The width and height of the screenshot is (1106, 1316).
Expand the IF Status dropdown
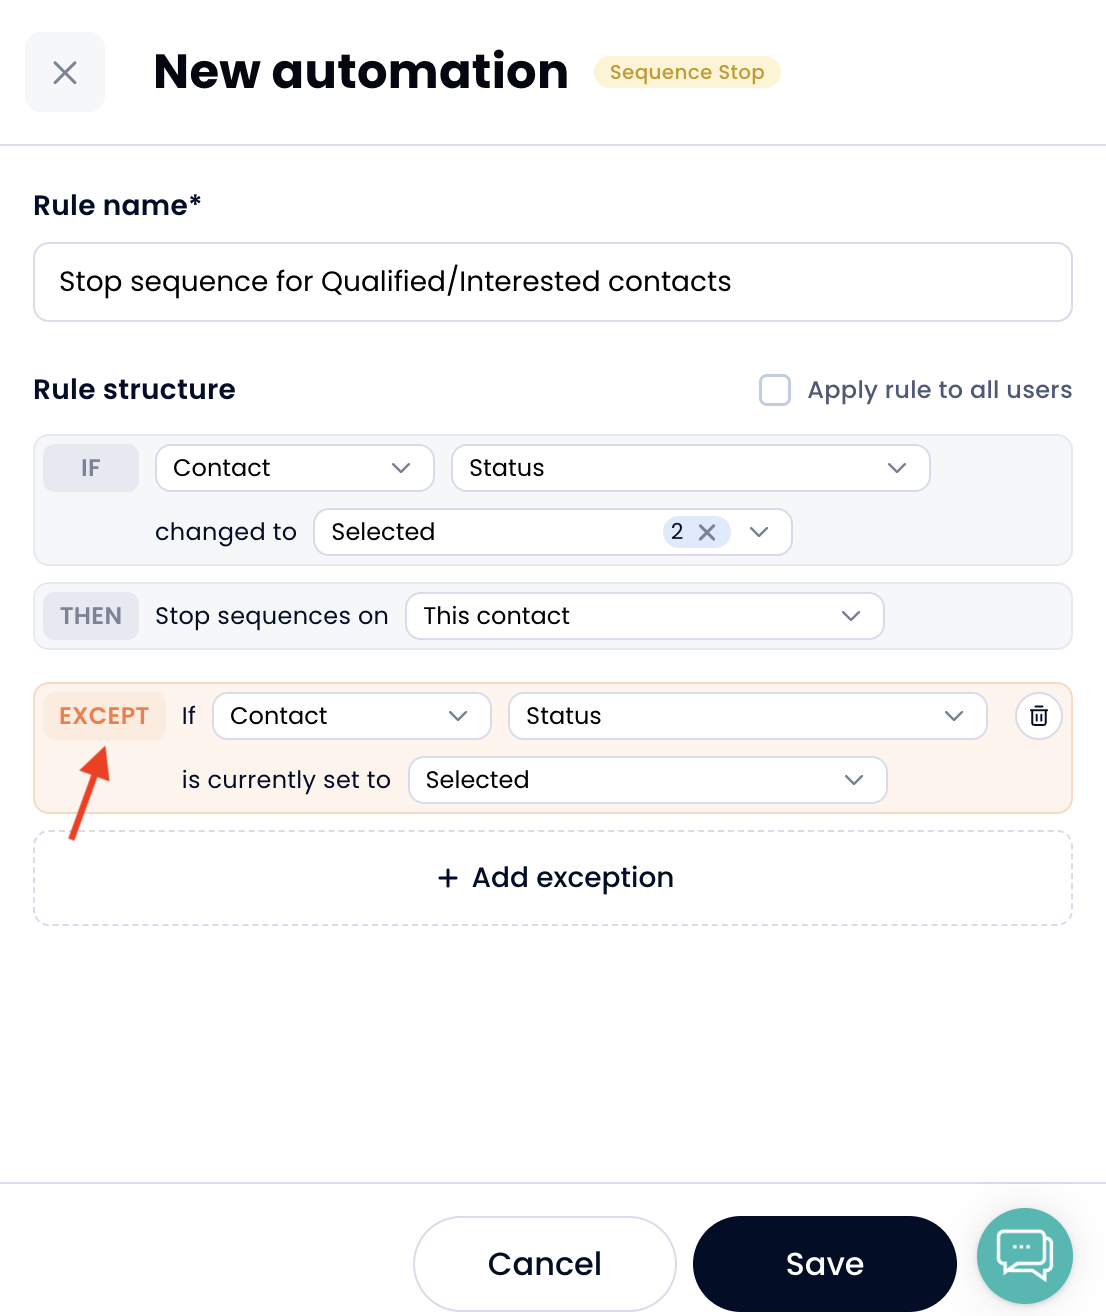691,468
